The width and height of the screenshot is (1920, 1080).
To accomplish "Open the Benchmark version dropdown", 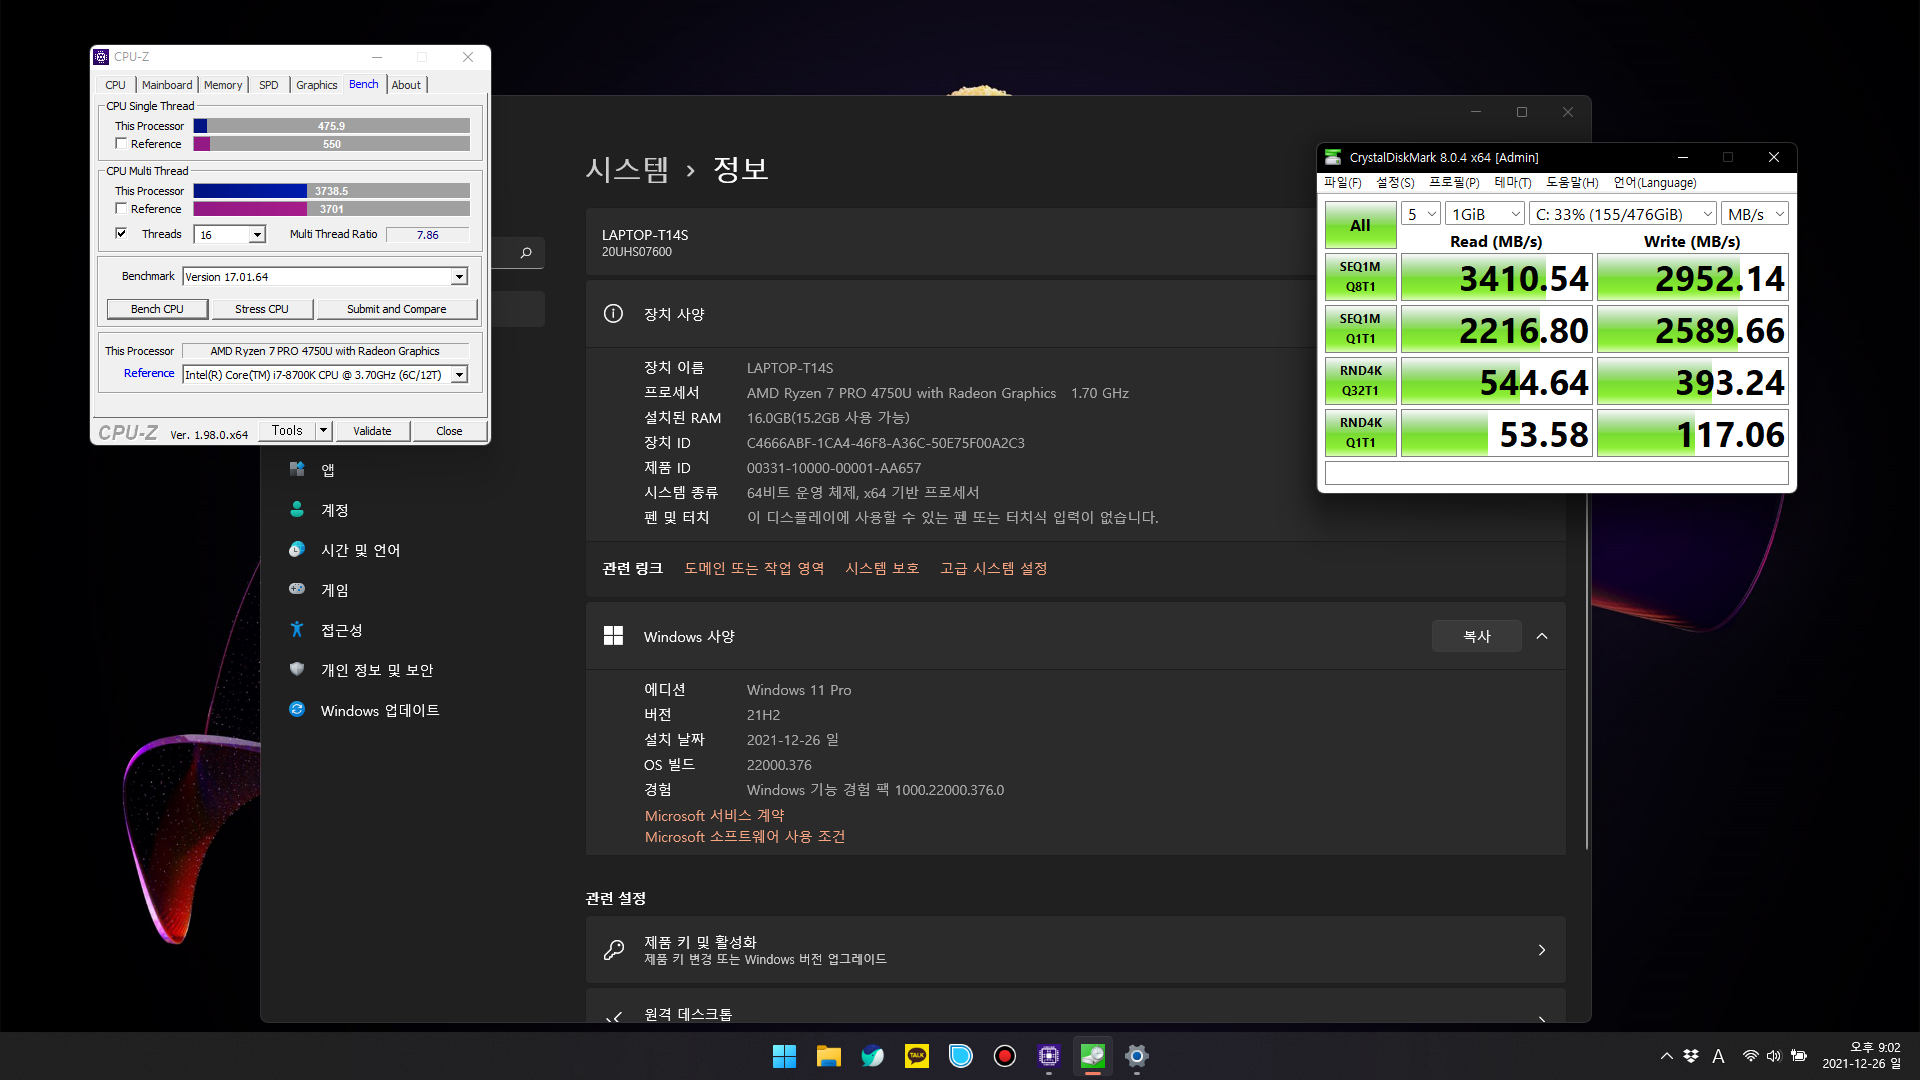I will [459, 277].
